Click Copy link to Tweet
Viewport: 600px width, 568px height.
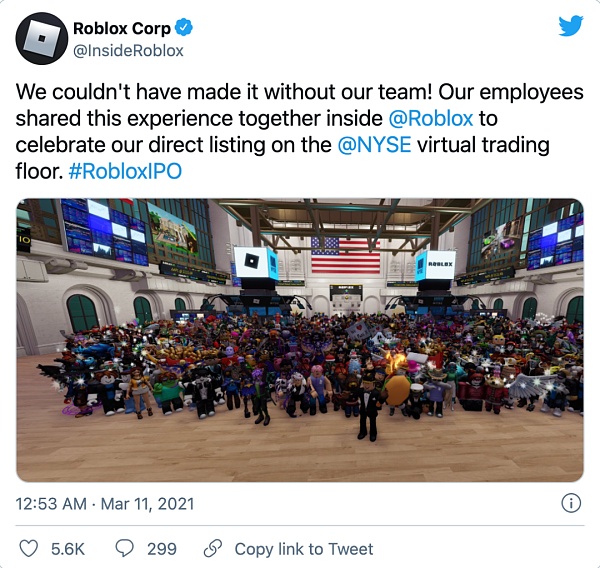303,548
